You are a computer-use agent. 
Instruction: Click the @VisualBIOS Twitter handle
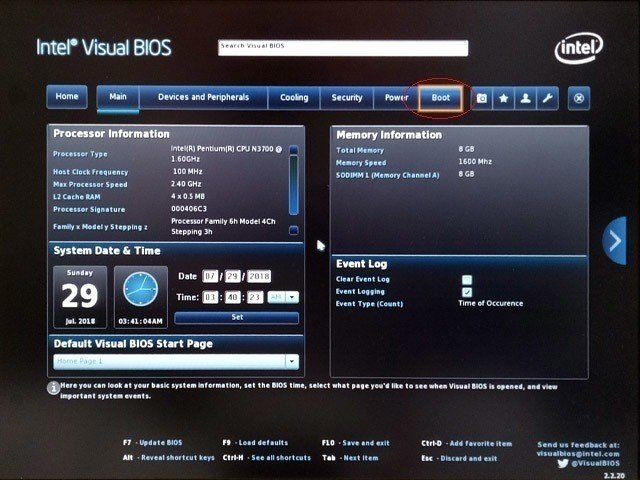tap(595, 463)
